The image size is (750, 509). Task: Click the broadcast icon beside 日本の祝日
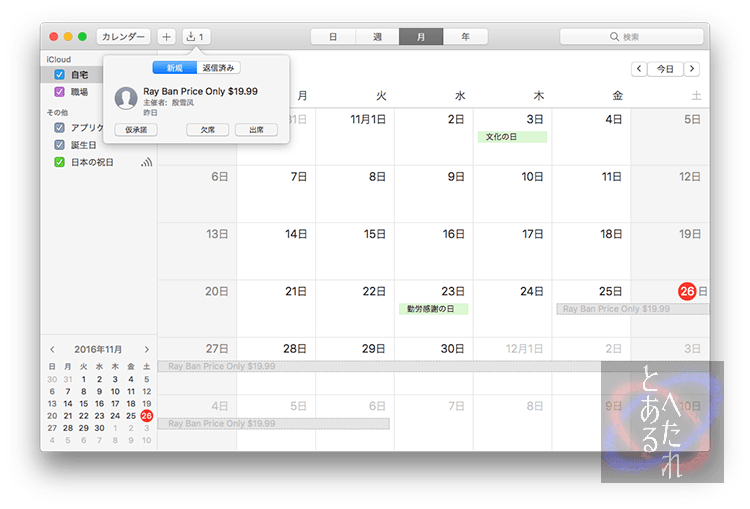146,162
